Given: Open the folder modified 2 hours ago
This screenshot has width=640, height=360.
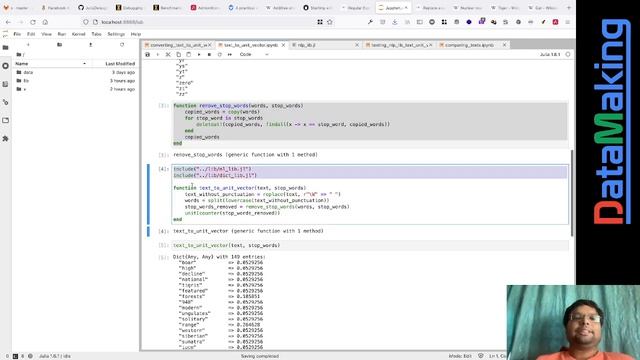Looking at the screenshot, I should 75,89.
